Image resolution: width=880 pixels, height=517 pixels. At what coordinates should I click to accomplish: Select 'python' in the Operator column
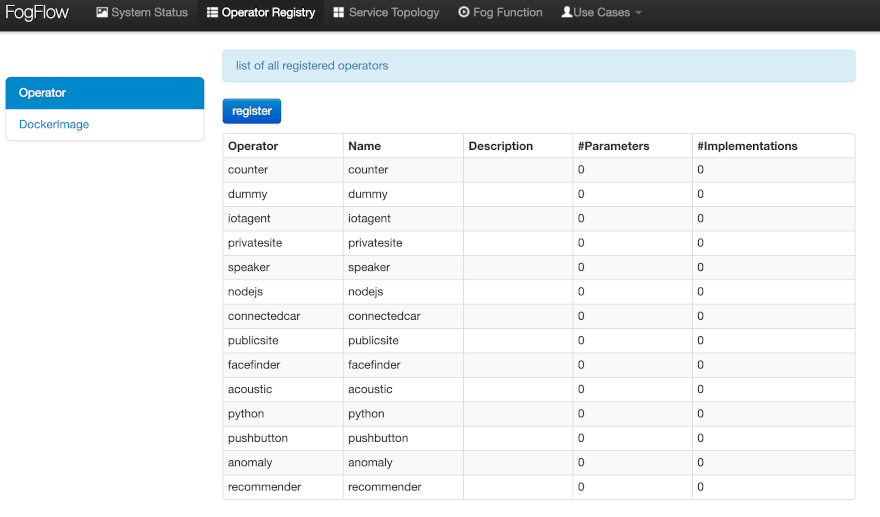246,414
